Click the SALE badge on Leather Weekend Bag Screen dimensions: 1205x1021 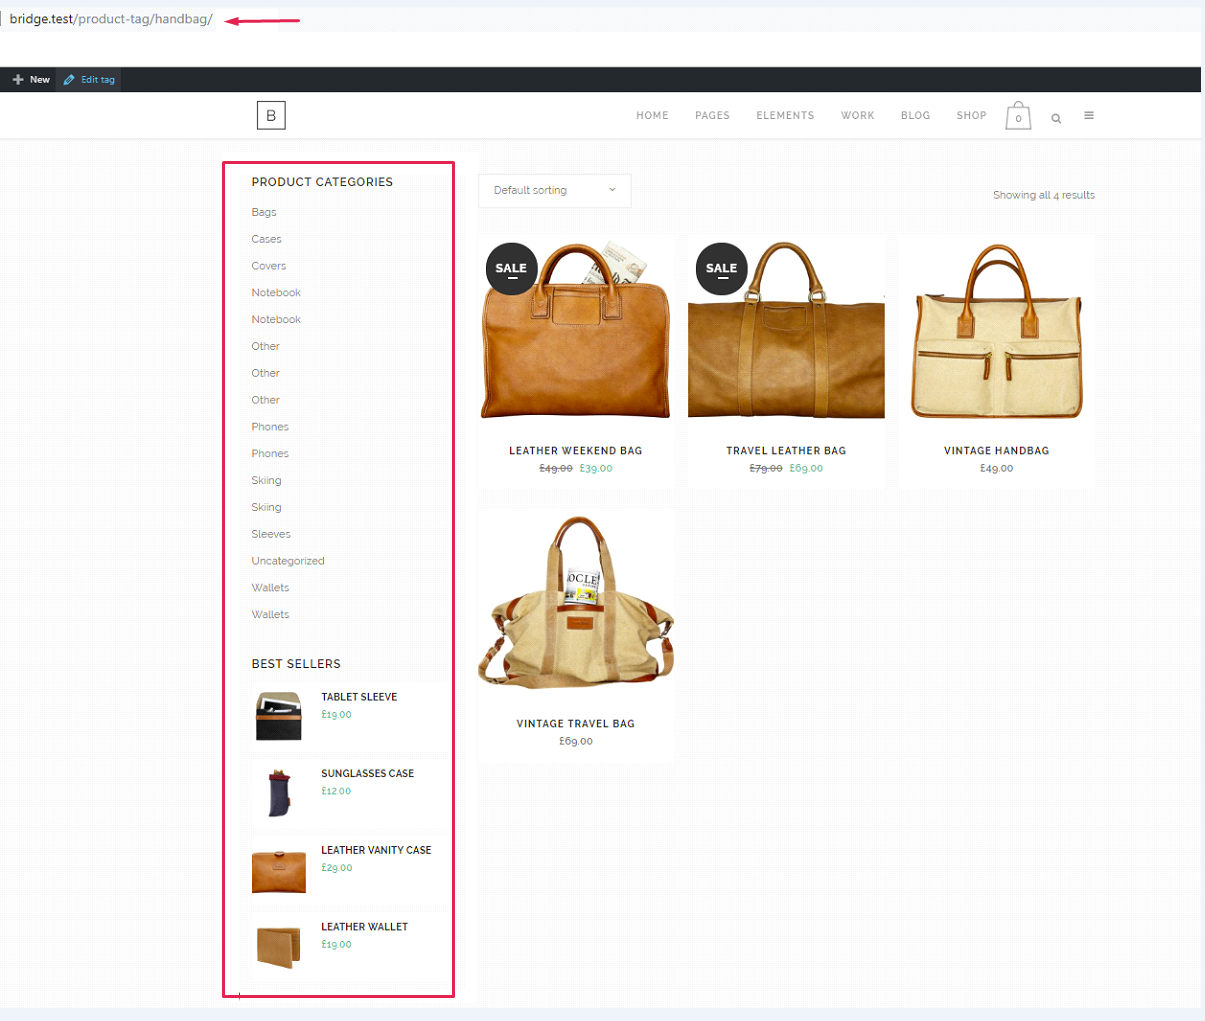point(511,269)
